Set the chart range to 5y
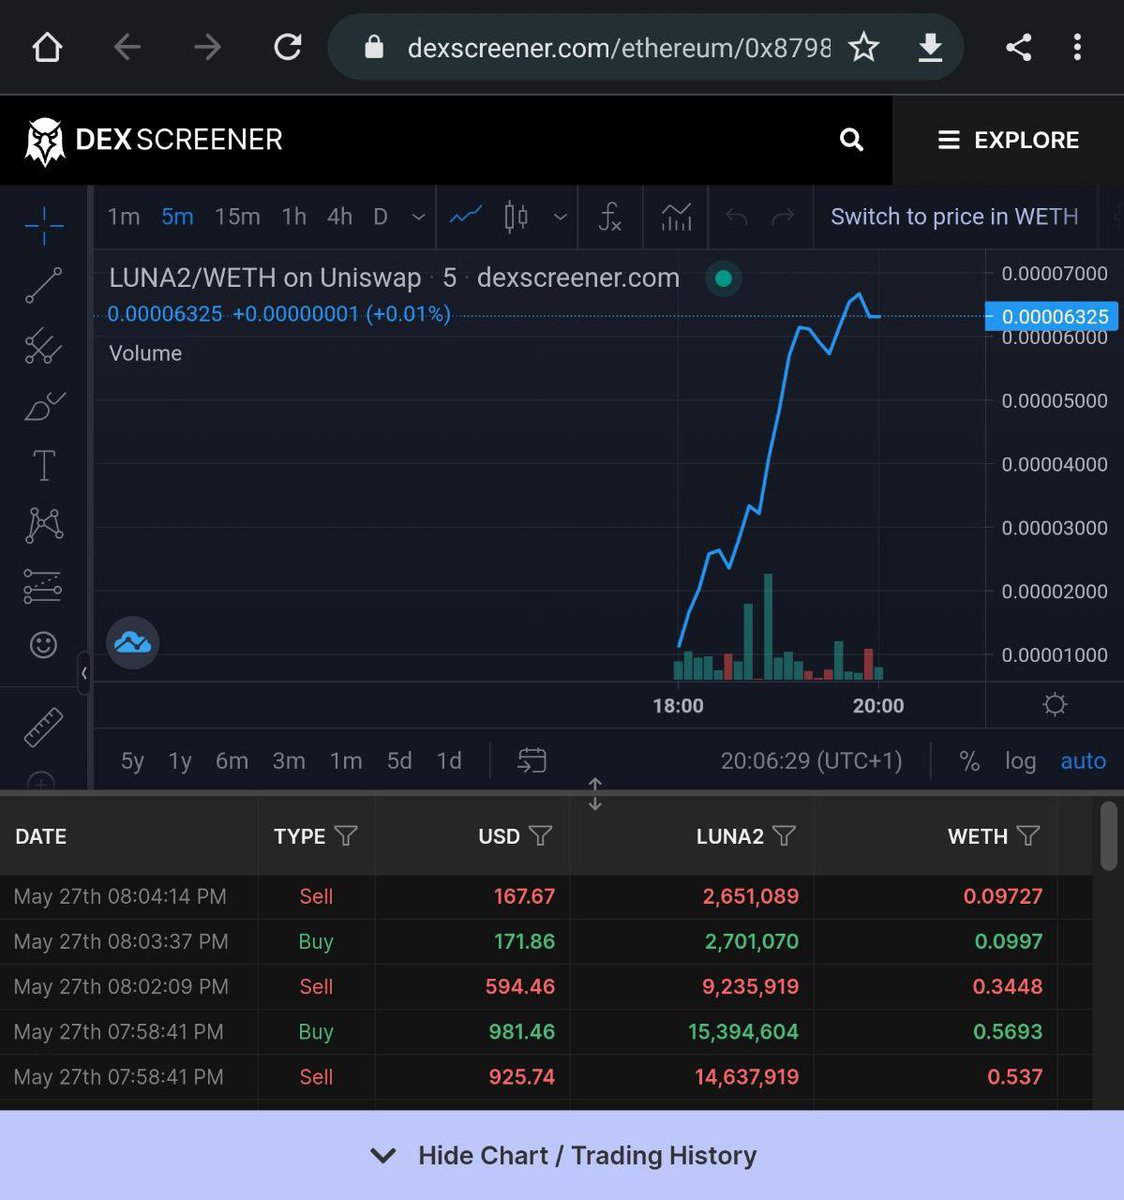 (x=132, y=761)
